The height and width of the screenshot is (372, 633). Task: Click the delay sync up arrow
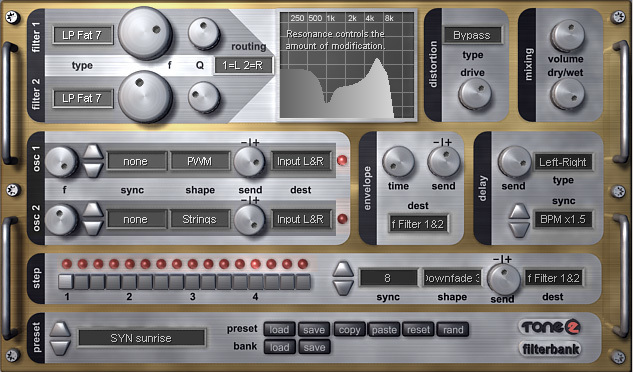click(x=519, y=212)
